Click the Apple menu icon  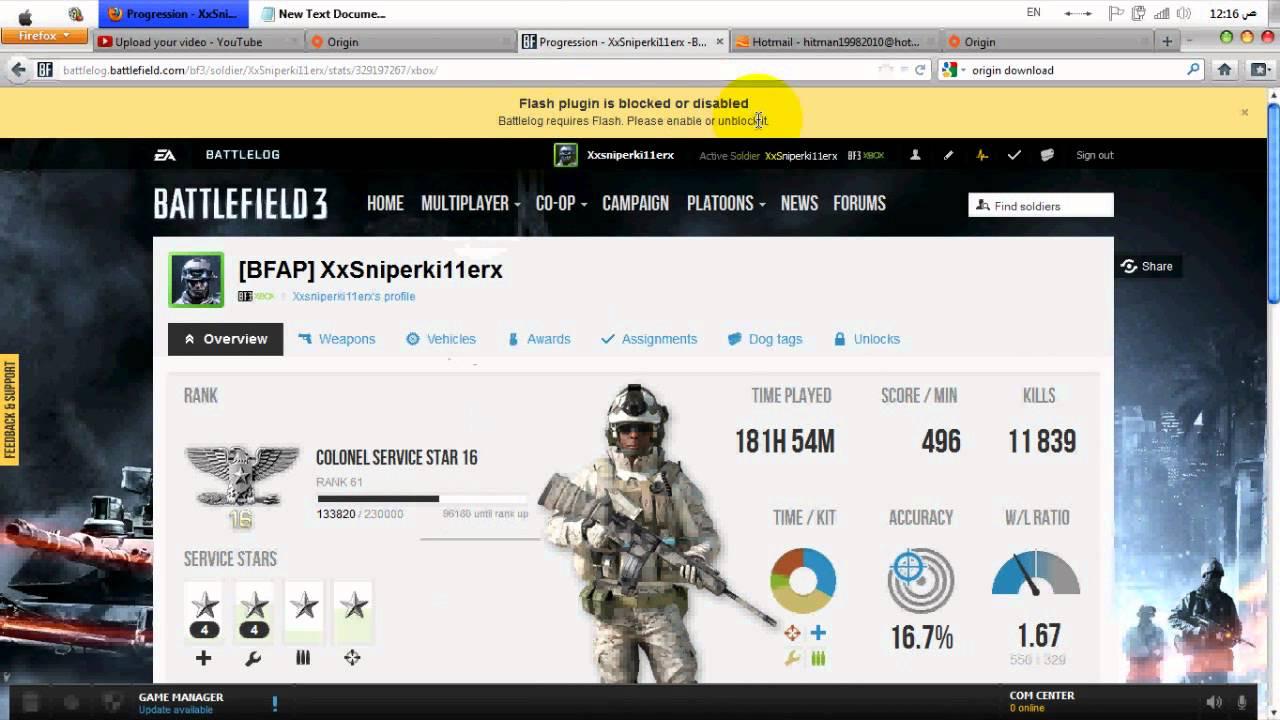pyautogui.click(x=25, y=15)
